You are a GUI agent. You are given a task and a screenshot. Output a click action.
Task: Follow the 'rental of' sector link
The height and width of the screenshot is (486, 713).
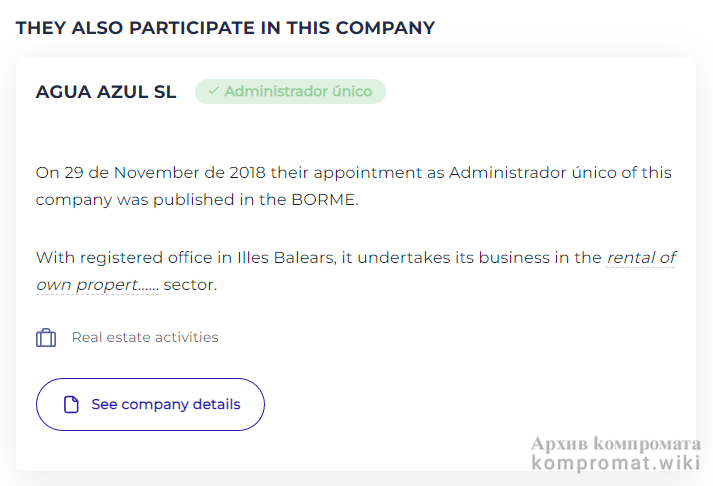click(x=641, y=257)
